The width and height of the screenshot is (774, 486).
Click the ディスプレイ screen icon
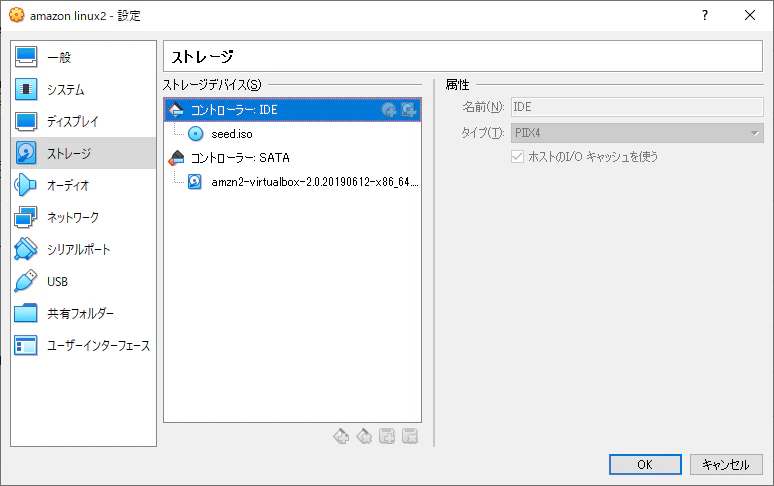click(x=26, y=121)
